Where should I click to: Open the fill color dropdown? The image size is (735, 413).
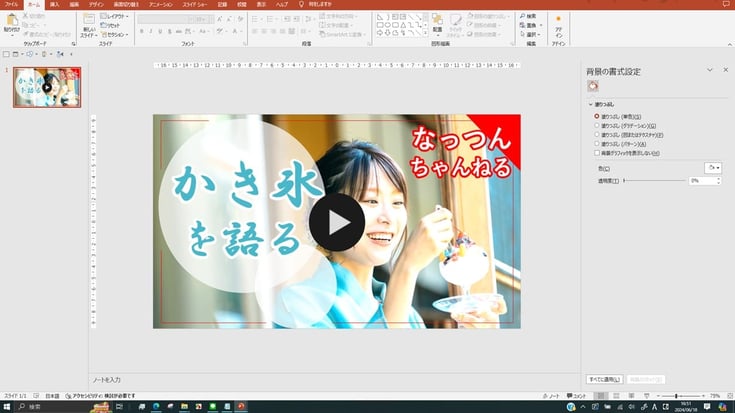pyautogui.click(x=713, y=168)
